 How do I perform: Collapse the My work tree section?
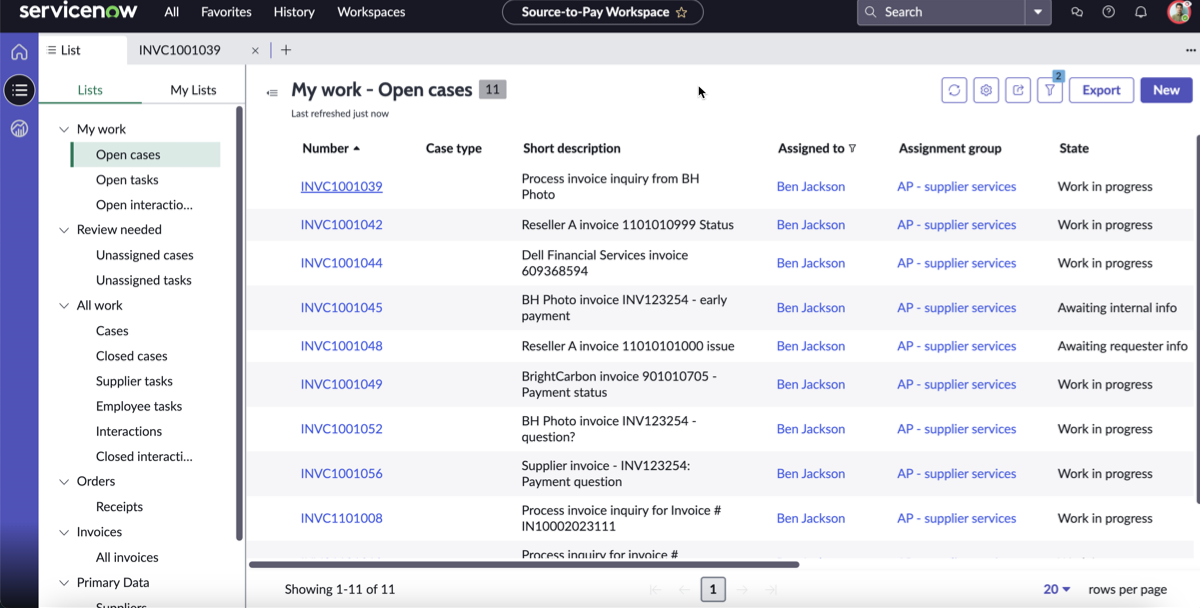[x=64, y=129]
